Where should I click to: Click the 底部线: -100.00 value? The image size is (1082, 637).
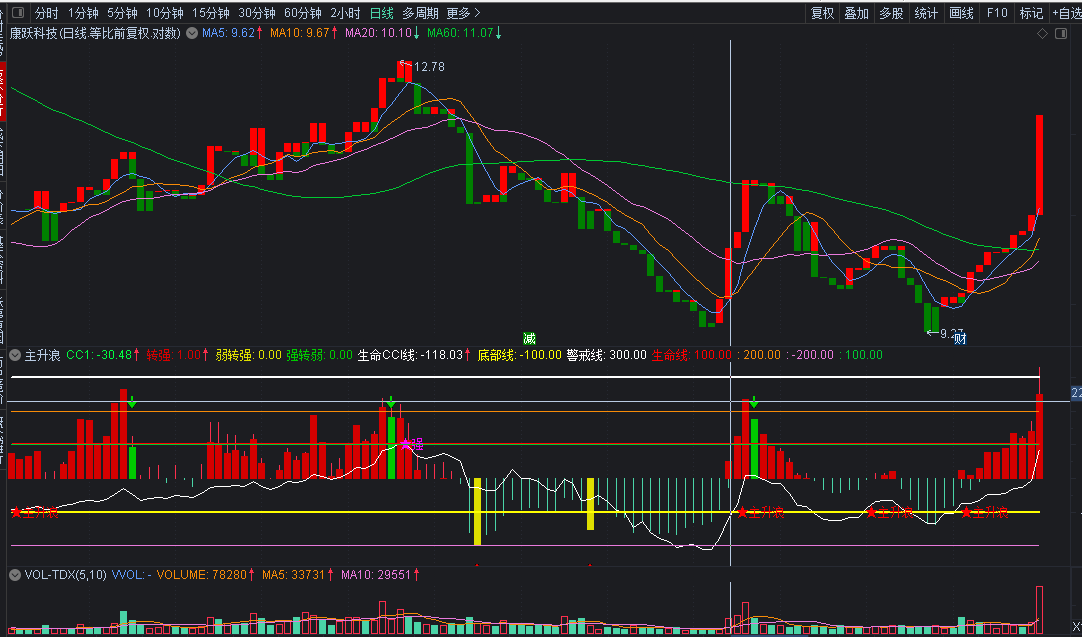tap(519, 355)
